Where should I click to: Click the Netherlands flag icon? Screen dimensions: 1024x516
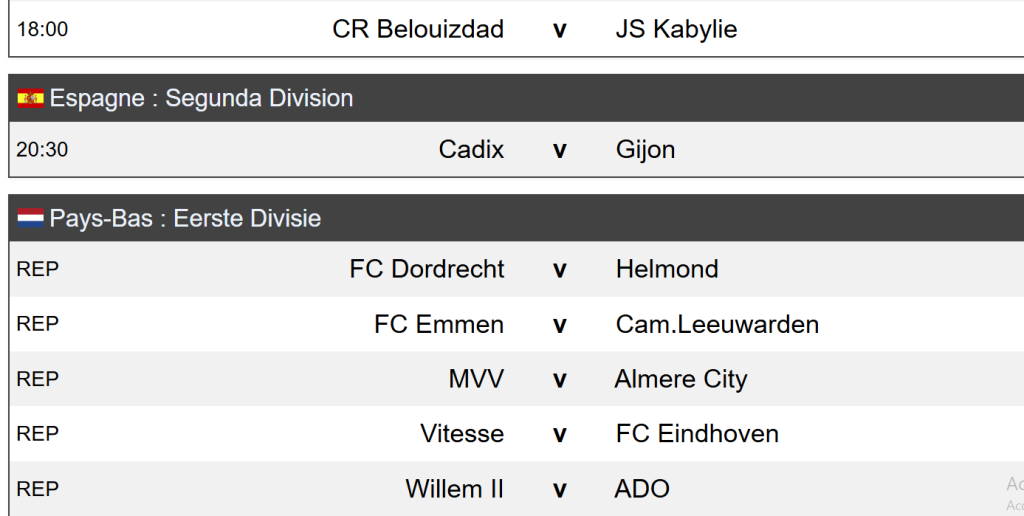click(x=30, y=218)
